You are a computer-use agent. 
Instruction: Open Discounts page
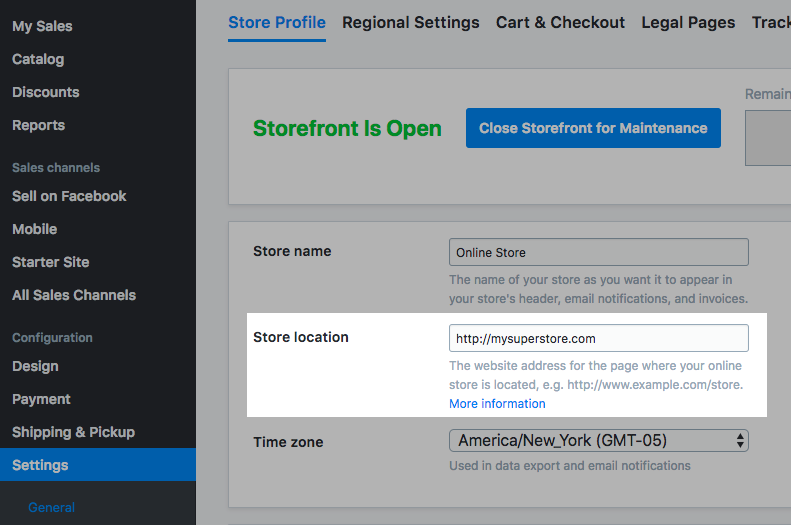pyautogui.click(x=45, y=92)
